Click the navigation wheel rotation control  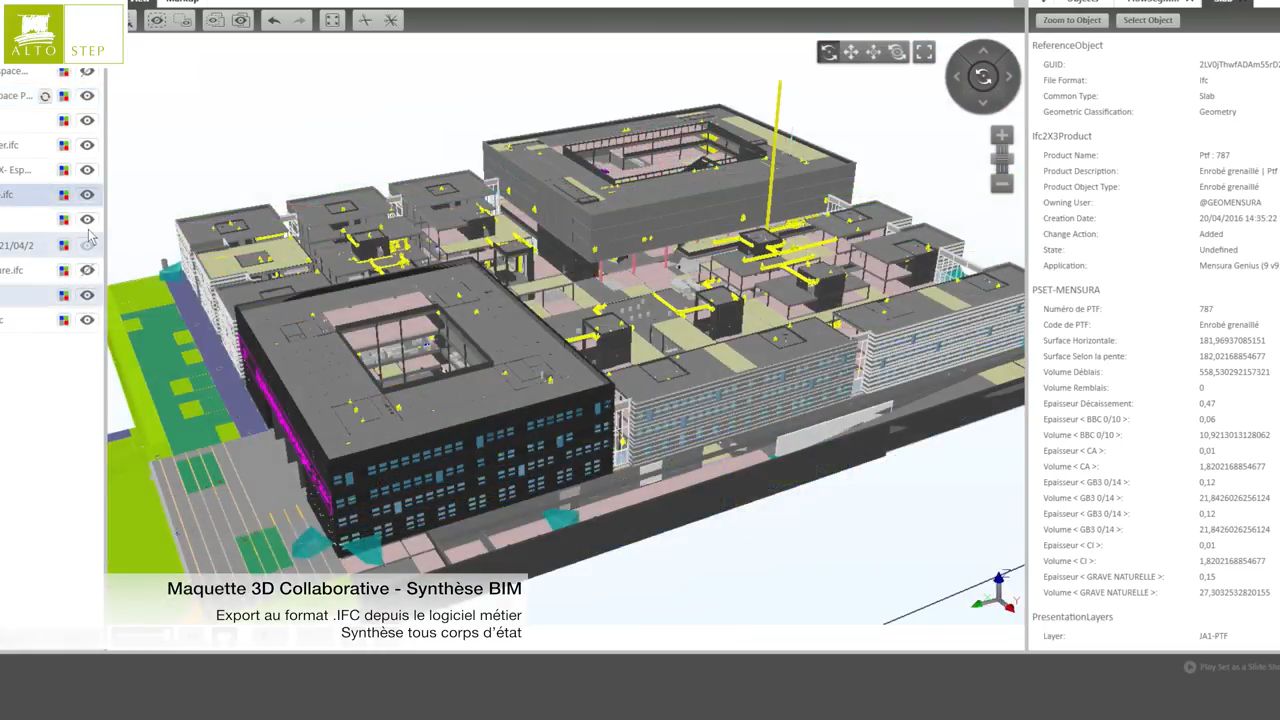[x=983, y=77]
